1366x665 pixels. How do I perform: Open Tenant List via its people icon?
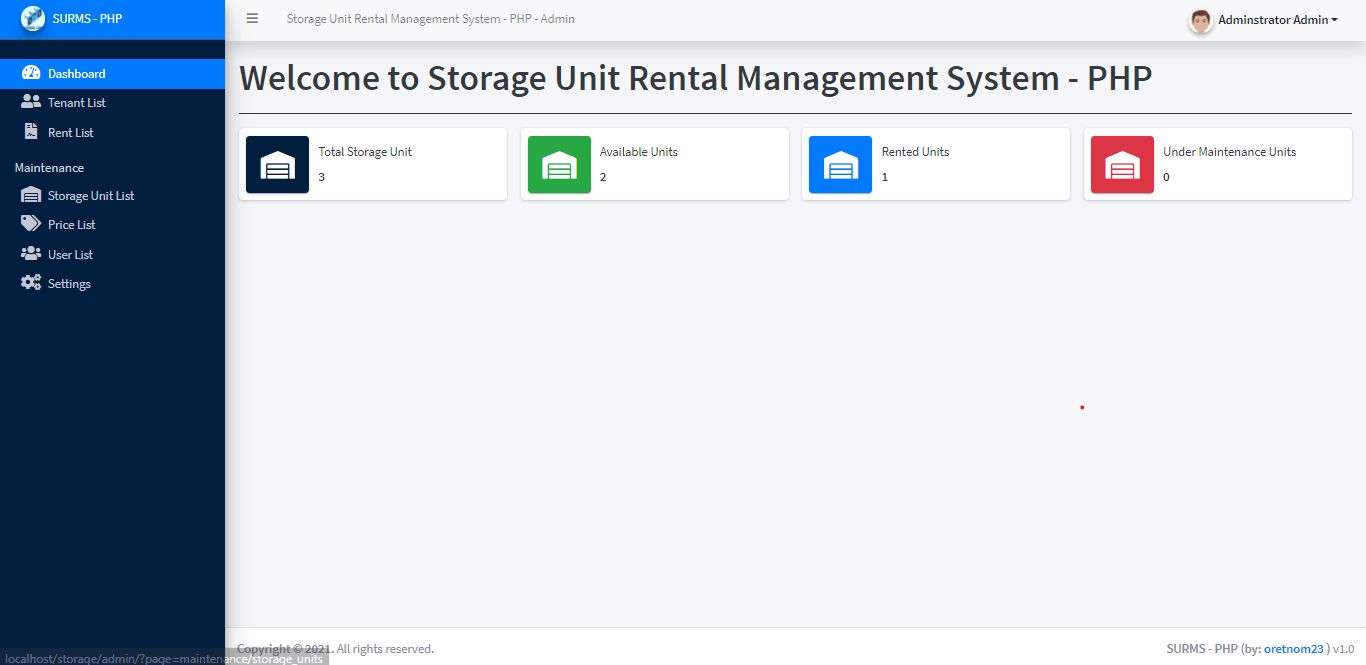(x=30, y=102)
